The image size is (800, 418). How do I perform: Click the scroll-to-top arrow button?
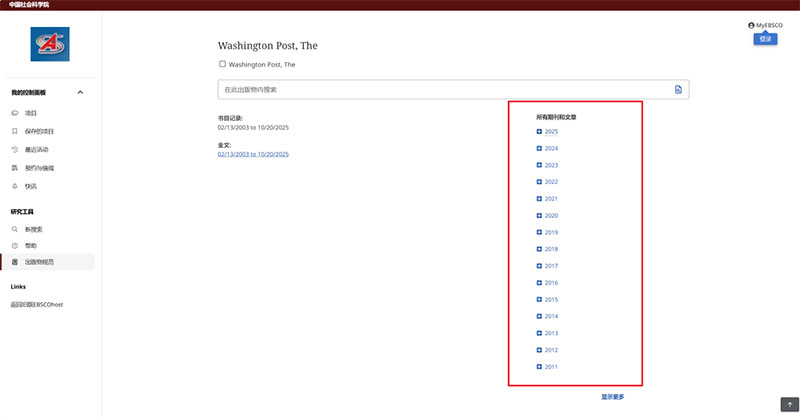(788, 404)
